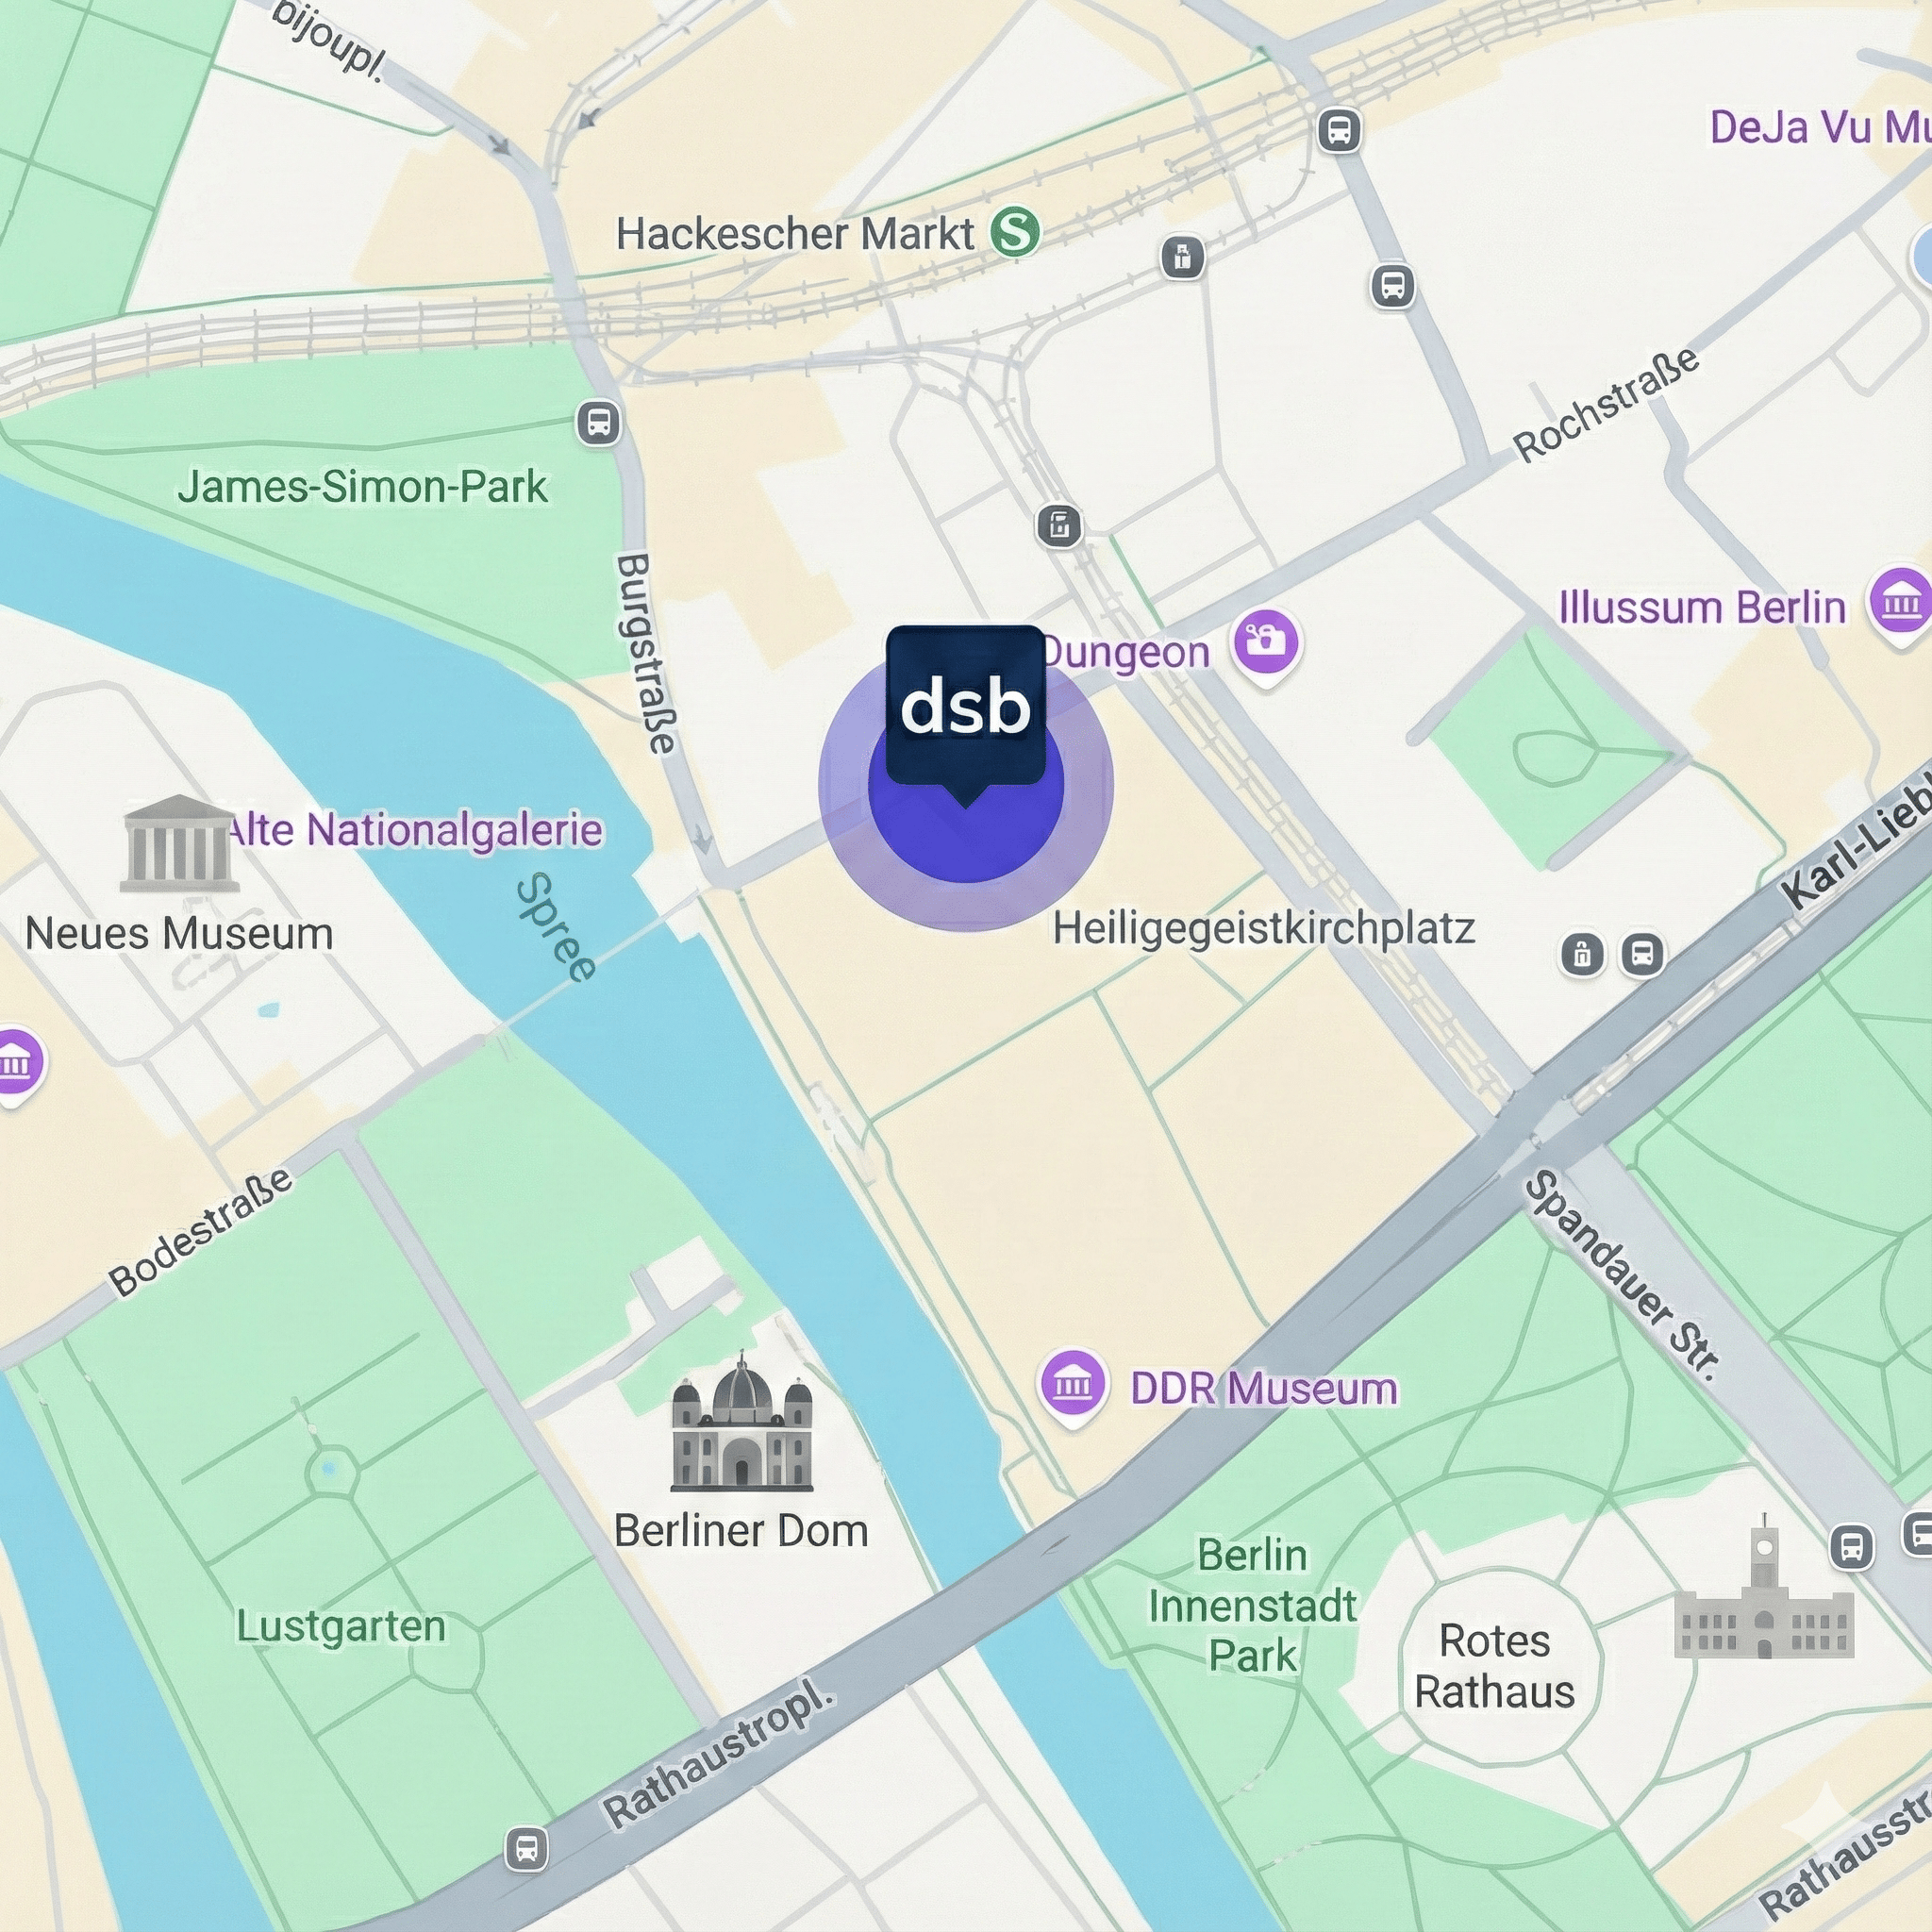Open the DDR Museum pin
Viewport: 1932px width, 1932px height.
(x=1074, y=1387)
